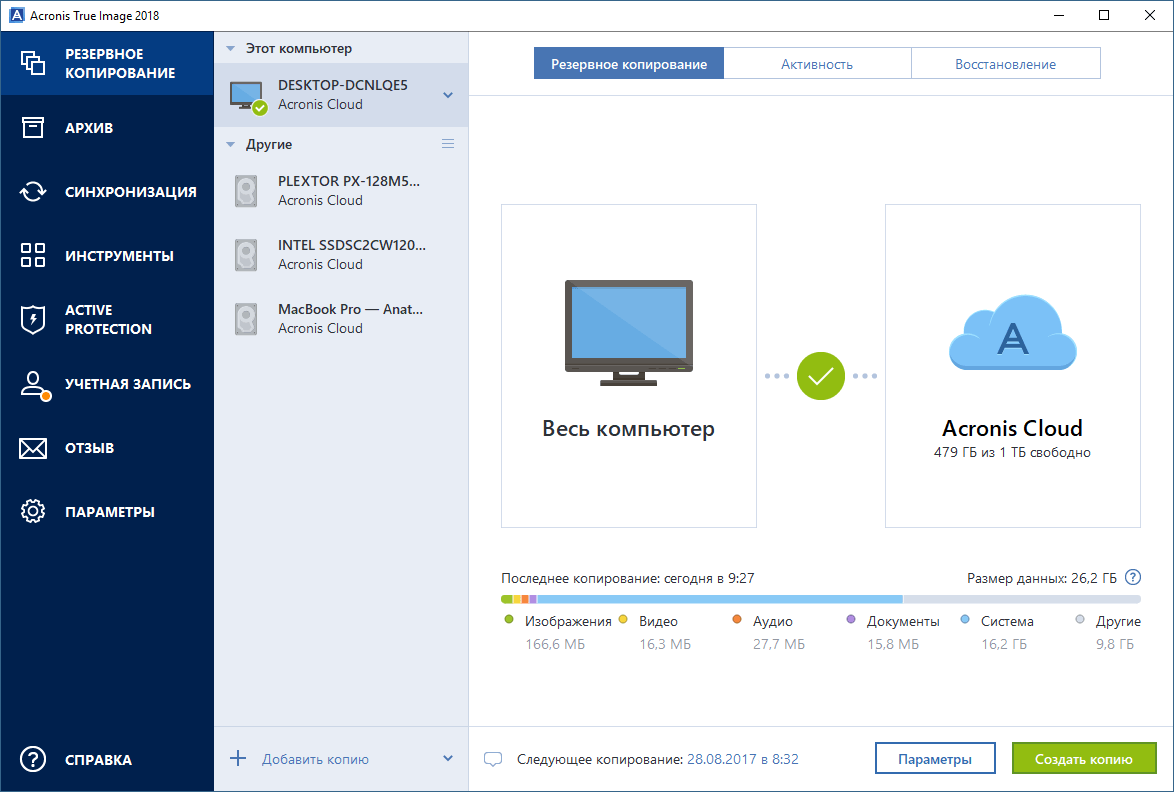Screen dimensions: 1174x792
Task: Select the MacBook Pro backup in the list
Action: [x=340, y=318]
